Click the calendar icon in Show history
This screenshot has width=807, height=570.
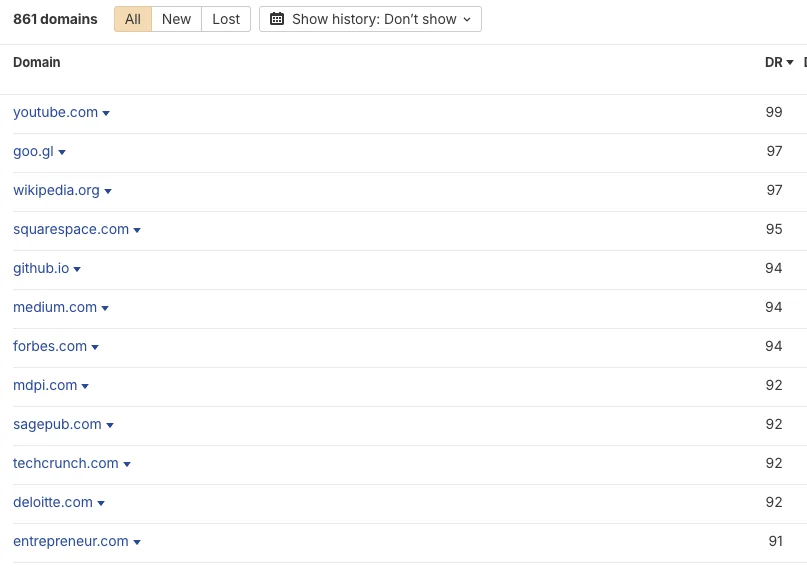tap(277, 19)
